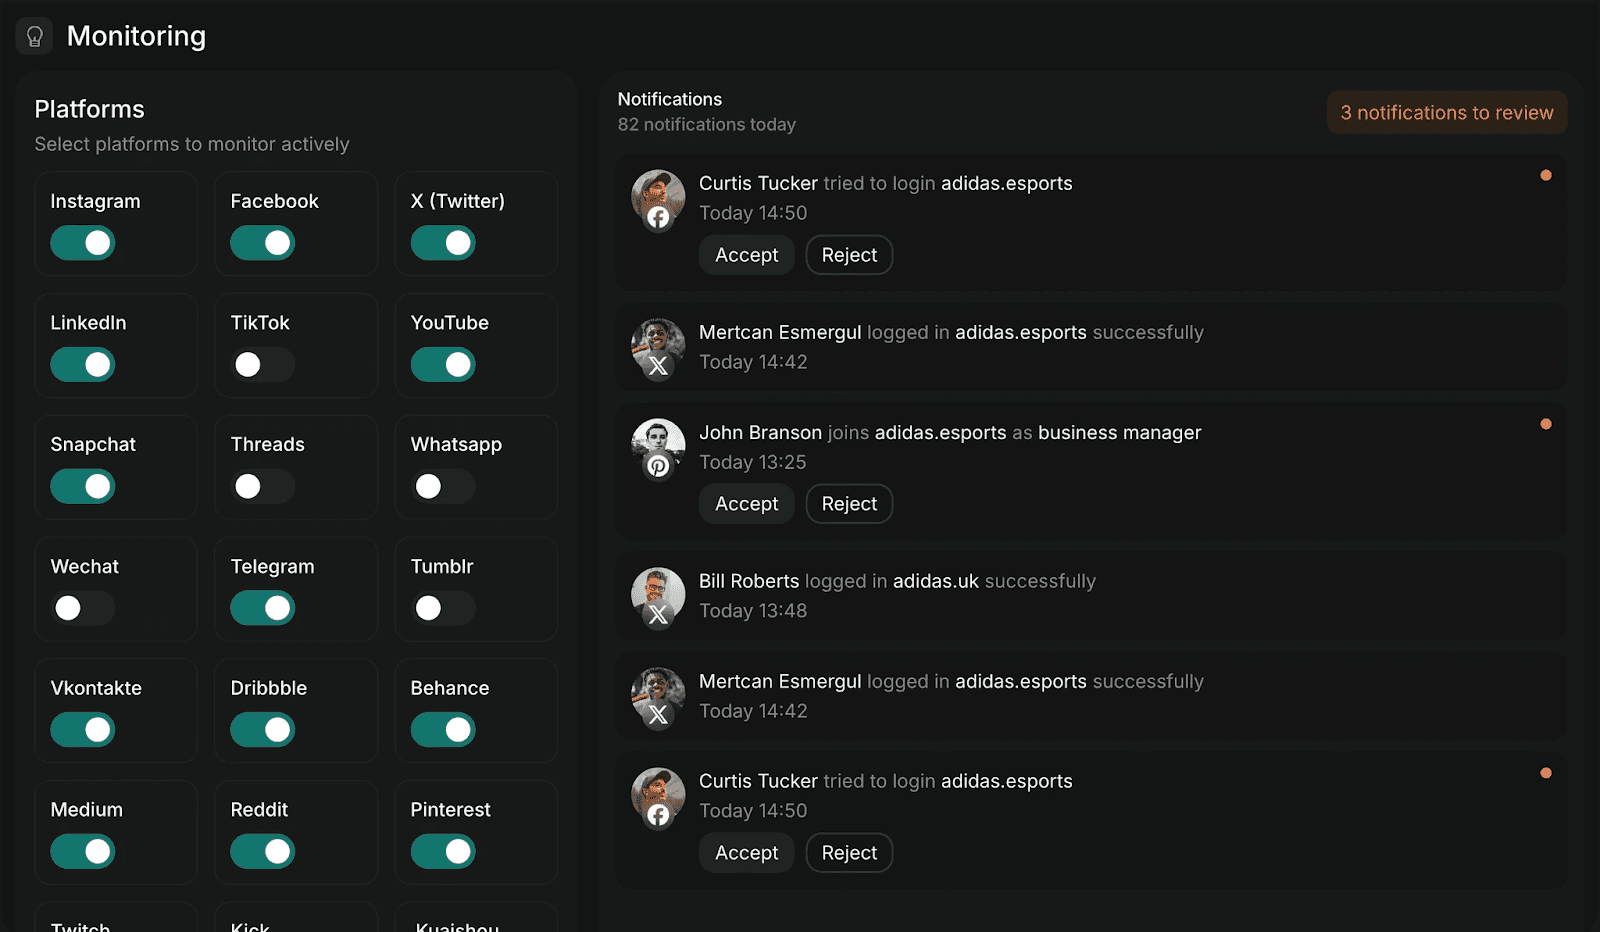
Task: Turn on Tumblr monitoring
Action: coord(443,608)
